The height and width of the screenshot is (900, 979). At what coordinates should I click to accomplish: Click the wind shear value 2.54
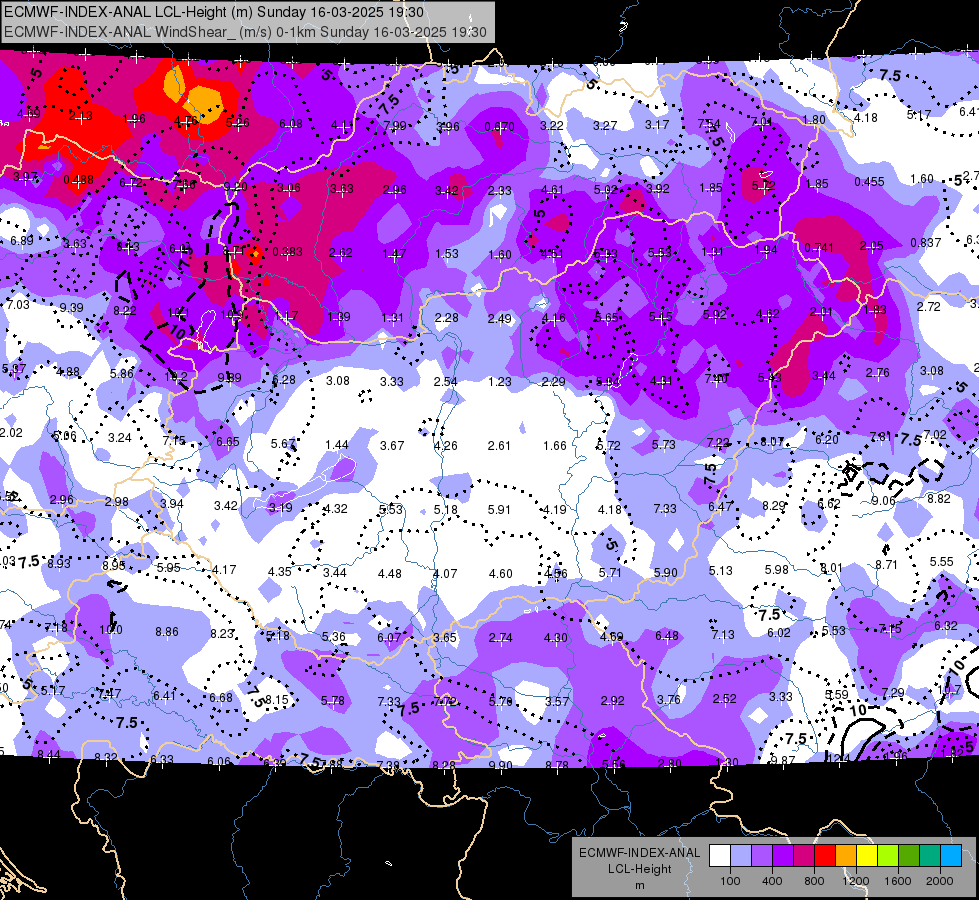click(x=446, y=381)
